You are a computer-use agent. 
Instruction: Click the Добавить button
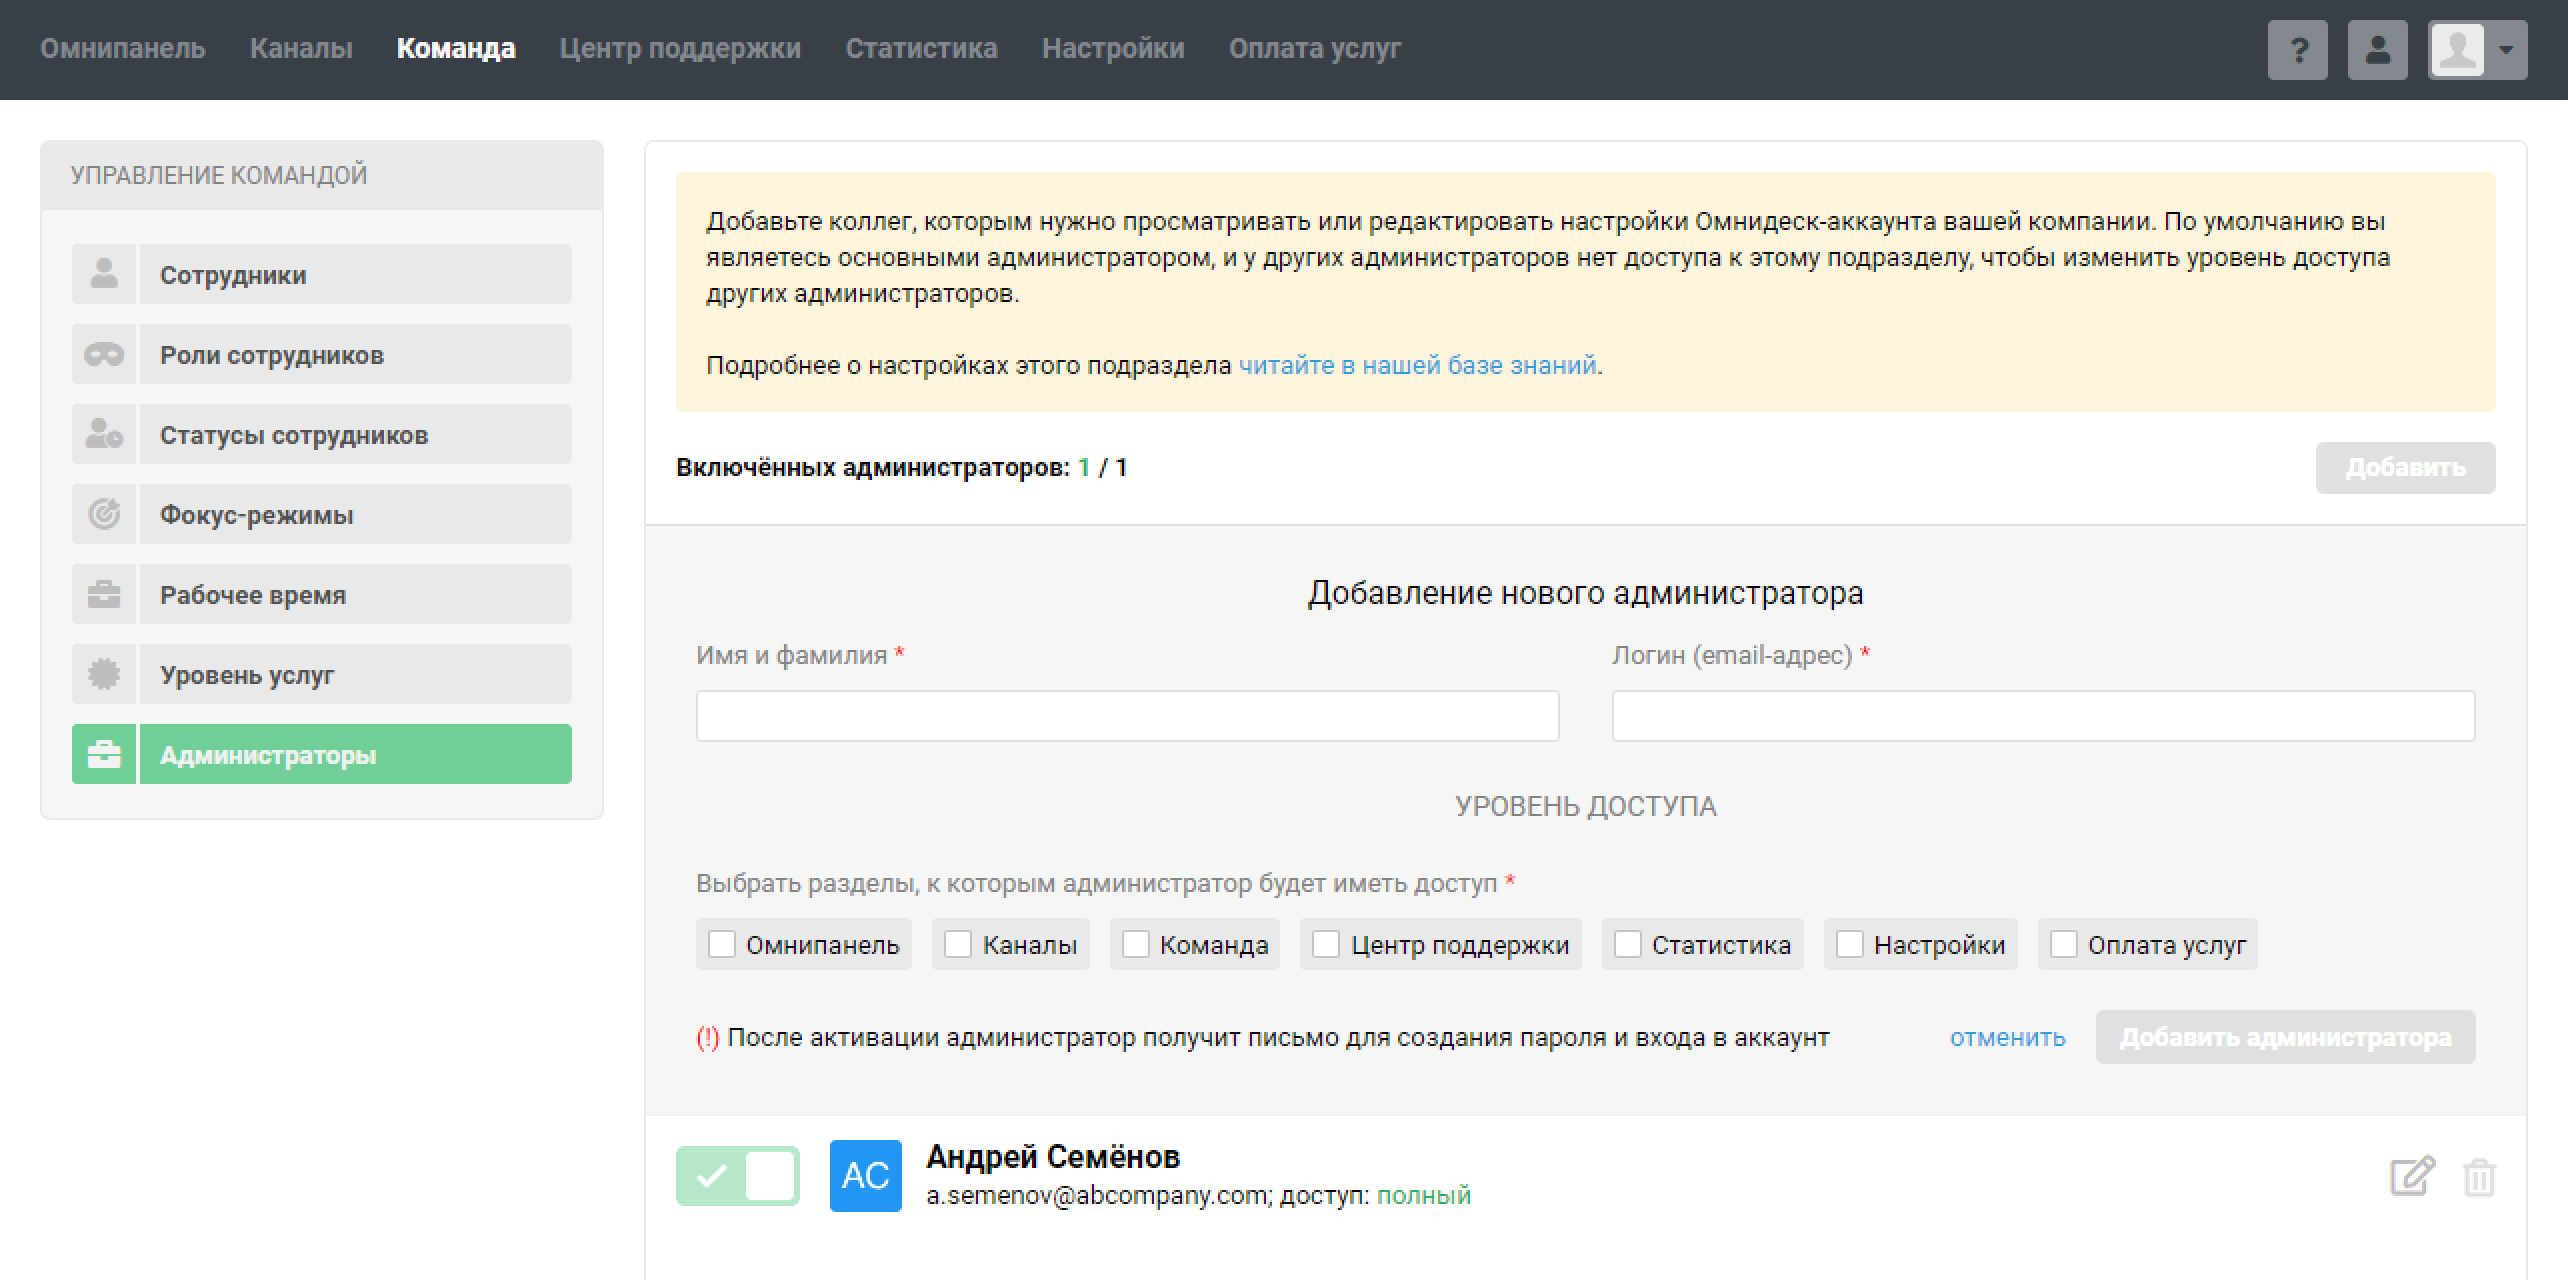tap(2405, 467)
